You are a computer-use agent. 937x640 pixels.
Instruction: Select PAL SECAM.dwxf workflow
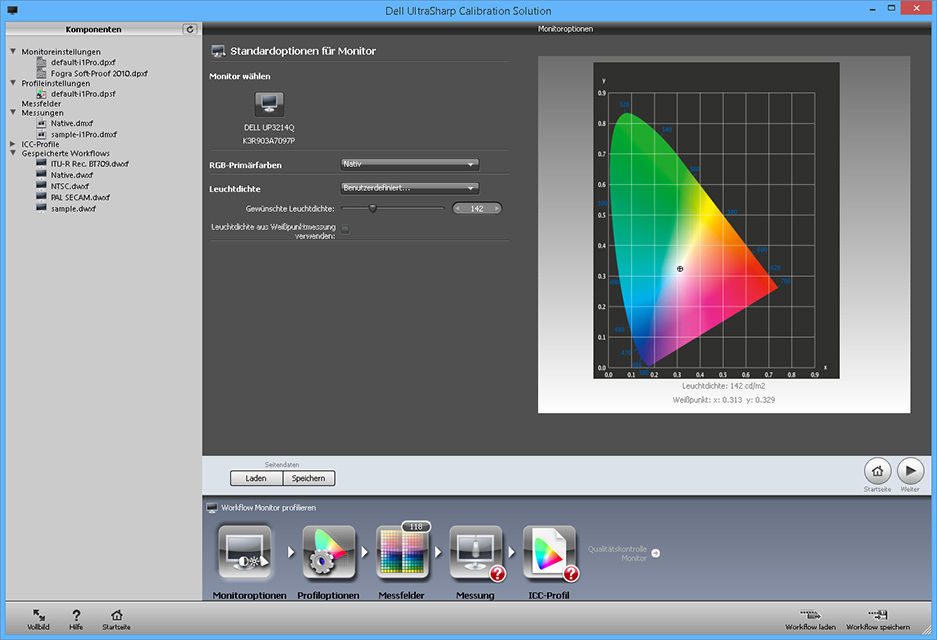[x=80, y=197]
